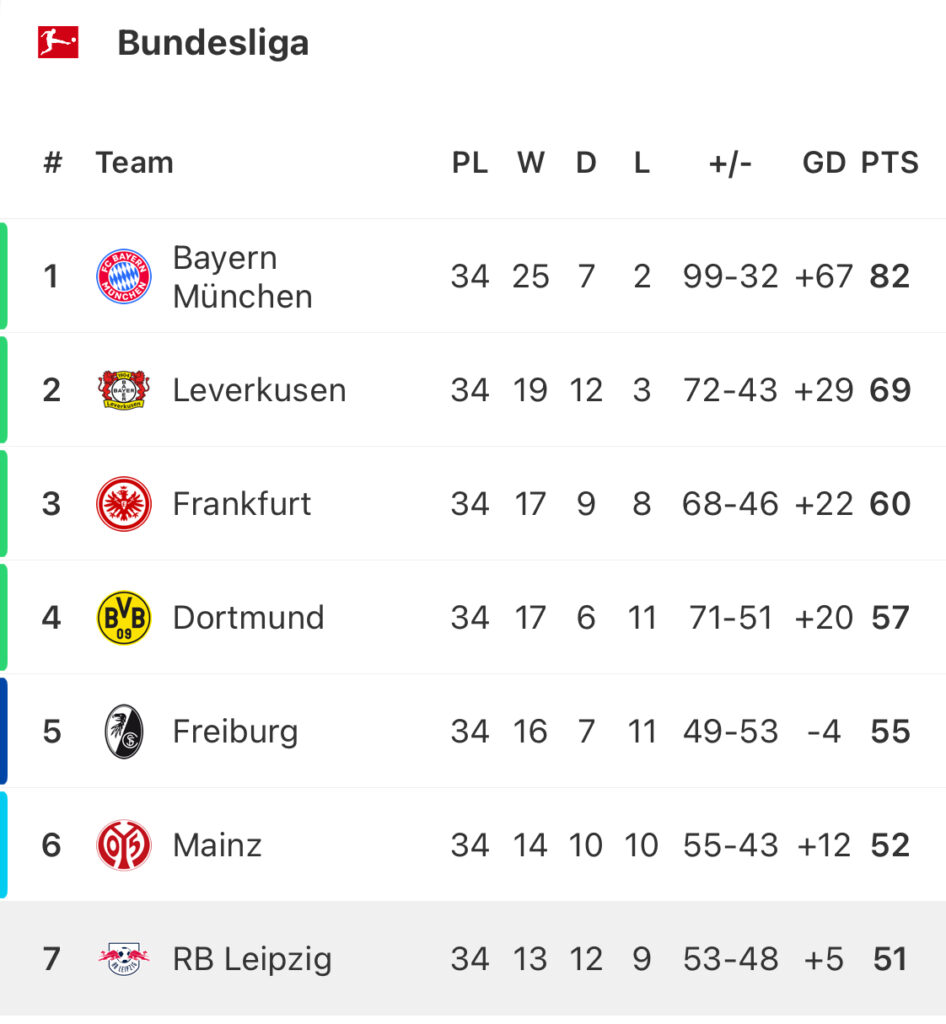Click the Mainz 05 club crest
This screenshot has height=1024, width=946.
pos(124,845)
